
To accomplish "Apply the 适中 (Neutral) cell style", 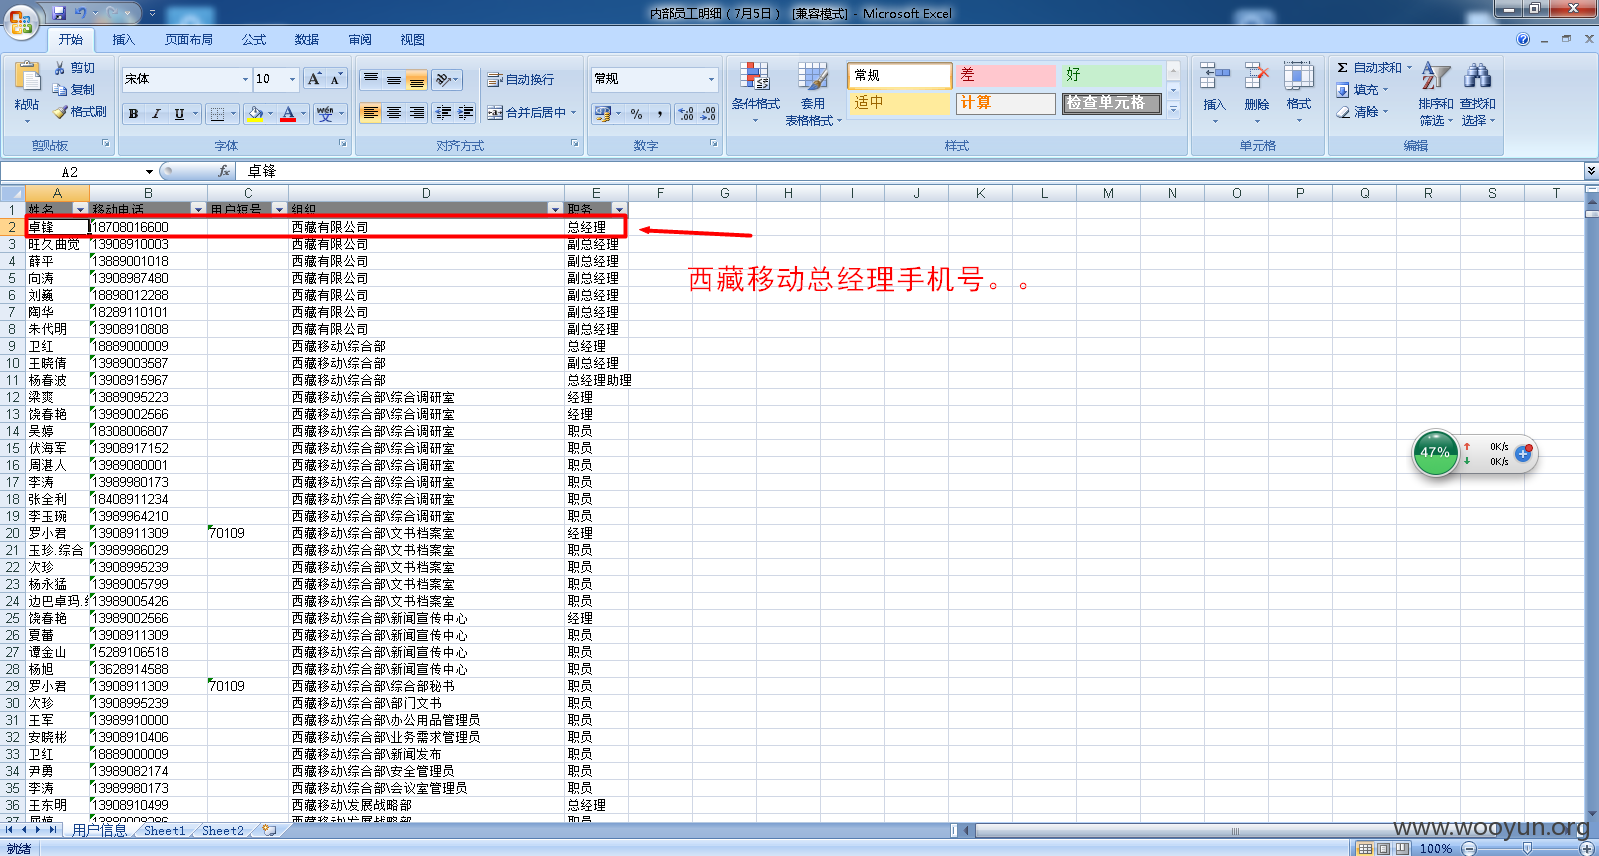I will 899,103.
